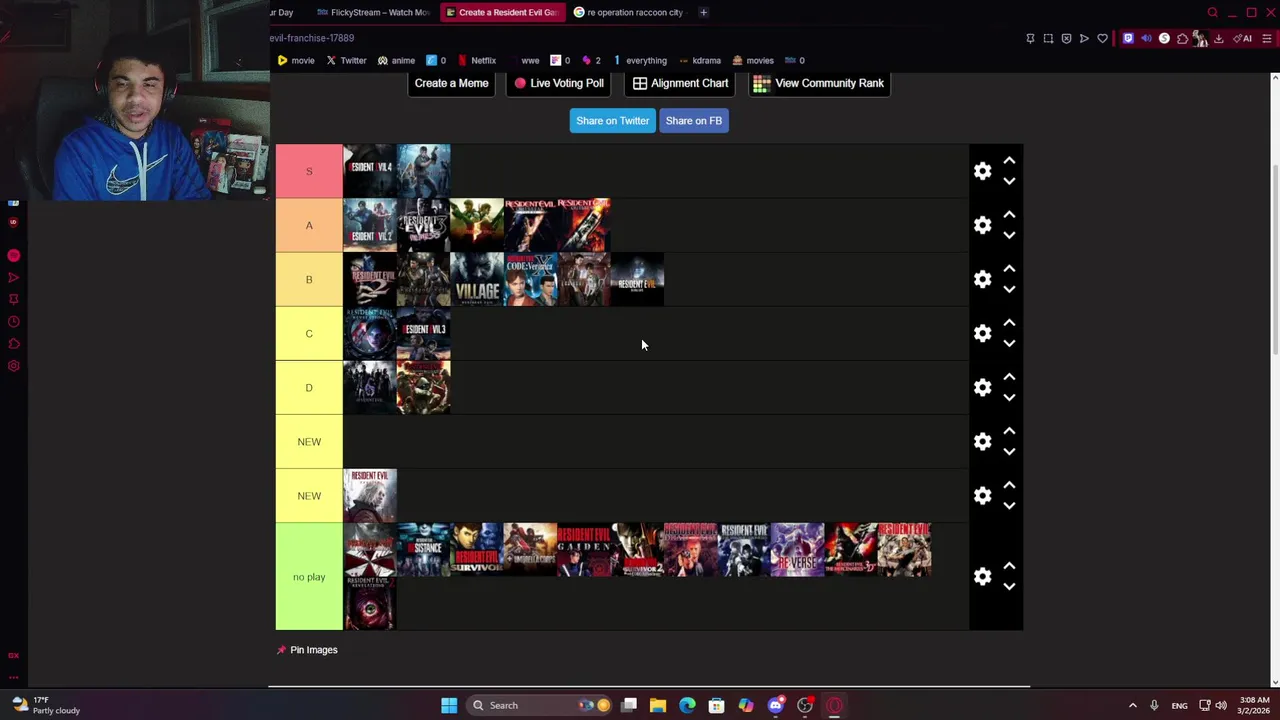Click Pin Images option
This screenshot has width=1280, height=720.
(x=308, y=650)
